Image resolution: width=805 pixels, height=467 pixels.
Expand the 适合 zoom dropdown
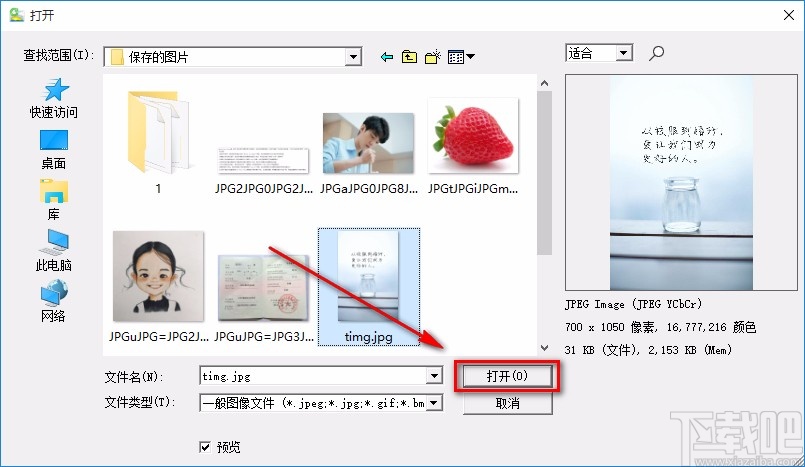623,53
